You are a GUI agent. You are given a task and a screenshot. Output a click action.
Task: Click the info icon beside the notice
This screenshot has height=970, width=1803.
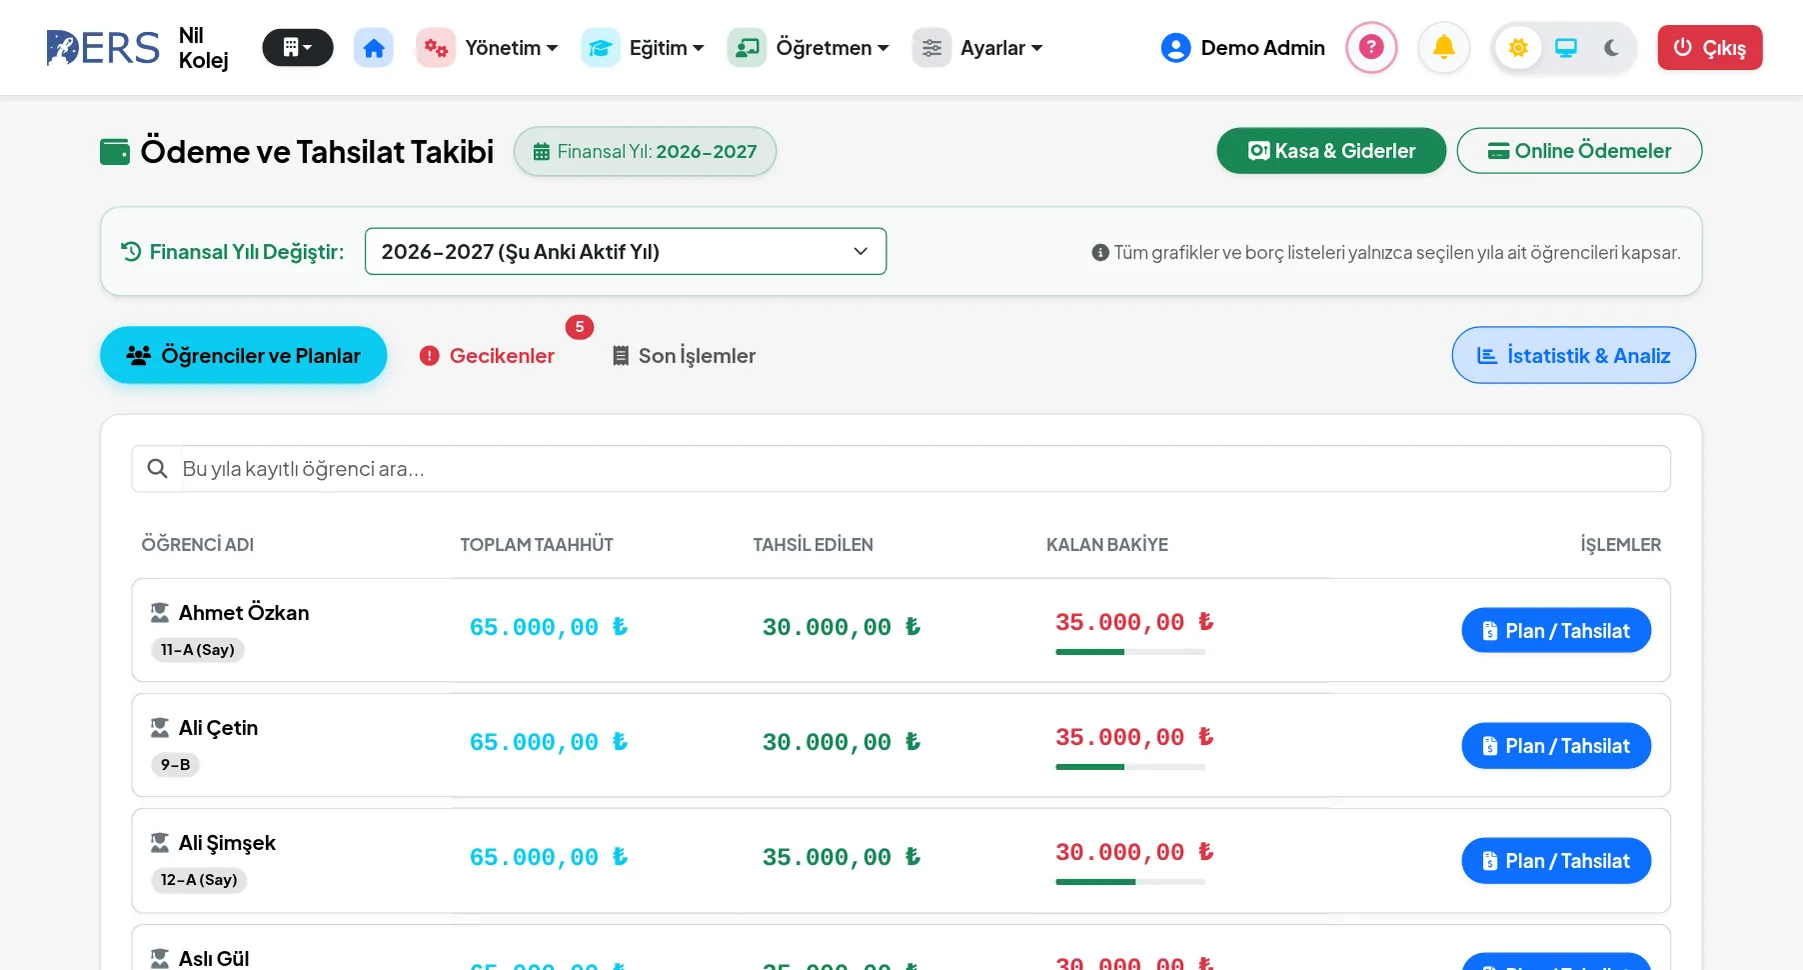[x=1100, y=252]
